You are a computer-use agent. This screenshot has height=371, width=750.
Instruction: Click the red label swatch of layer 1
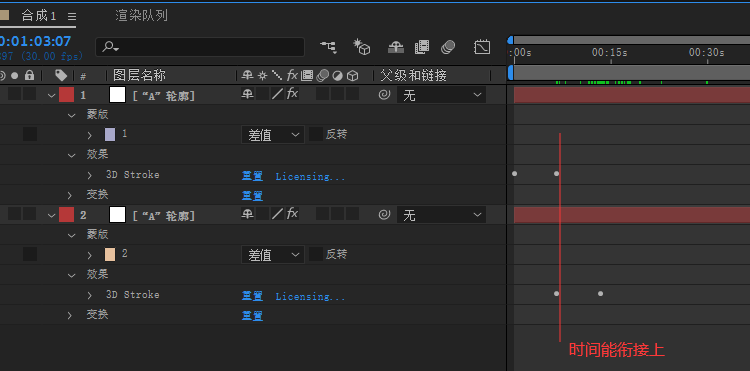click(x=66, y=95)
